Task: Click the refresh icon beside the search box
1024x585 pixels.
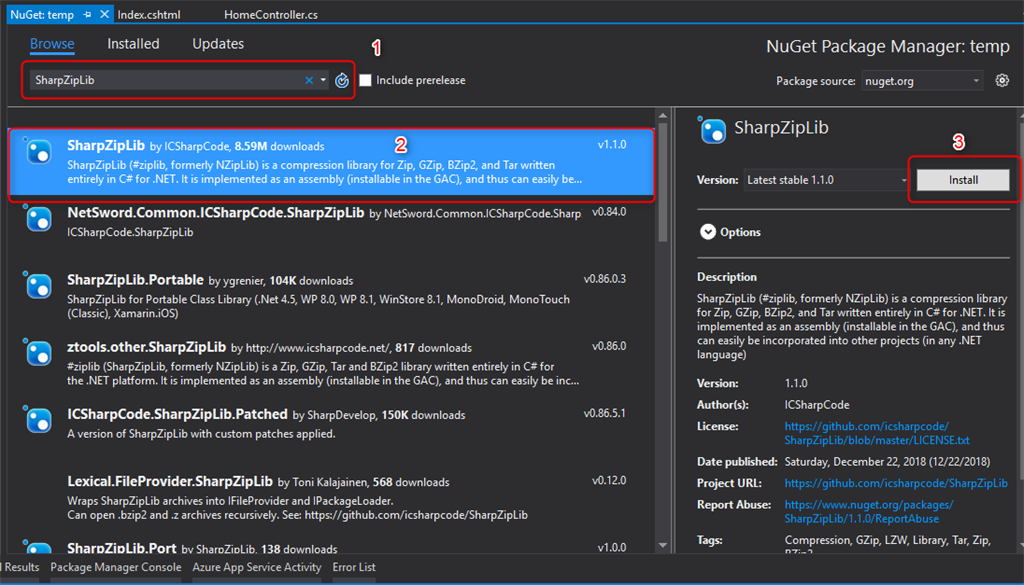Action: click(x=342, y=80)
